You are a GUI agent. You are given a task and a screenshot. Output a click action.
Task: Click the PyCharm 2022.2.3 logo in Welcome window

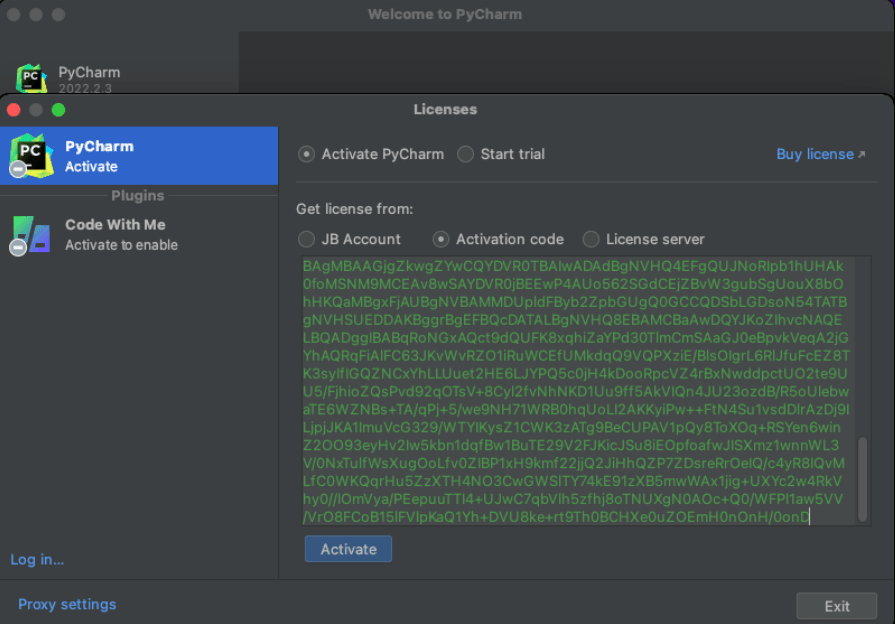coord(31,78)
